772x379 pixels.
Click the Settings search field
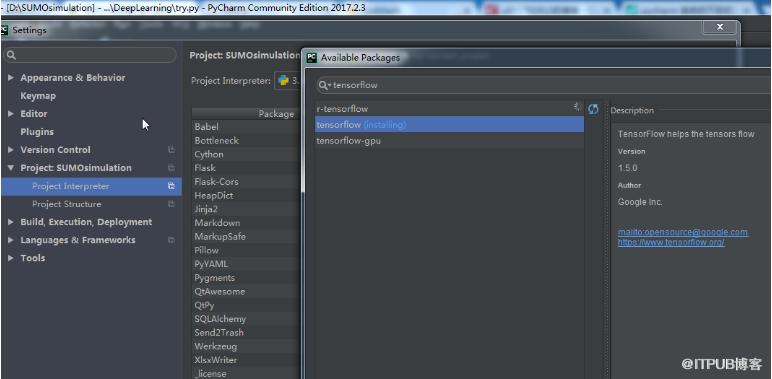click(90, 55)
